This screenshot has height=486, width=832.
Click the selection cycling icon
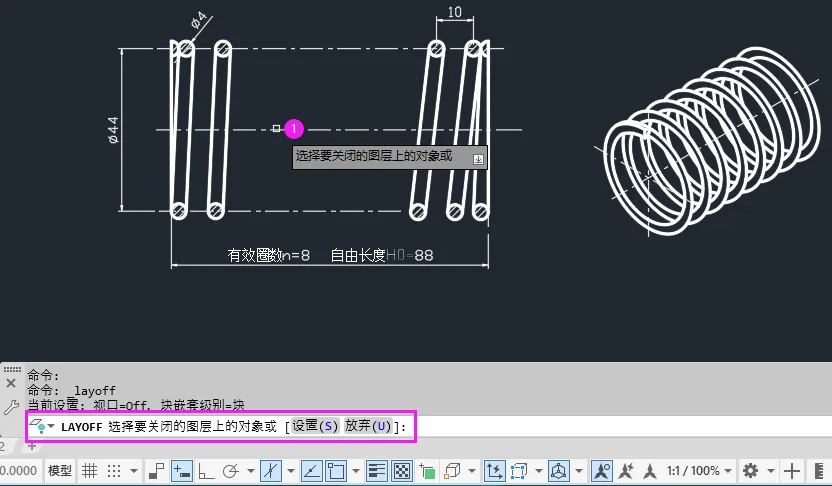click(x=427, y=471)
